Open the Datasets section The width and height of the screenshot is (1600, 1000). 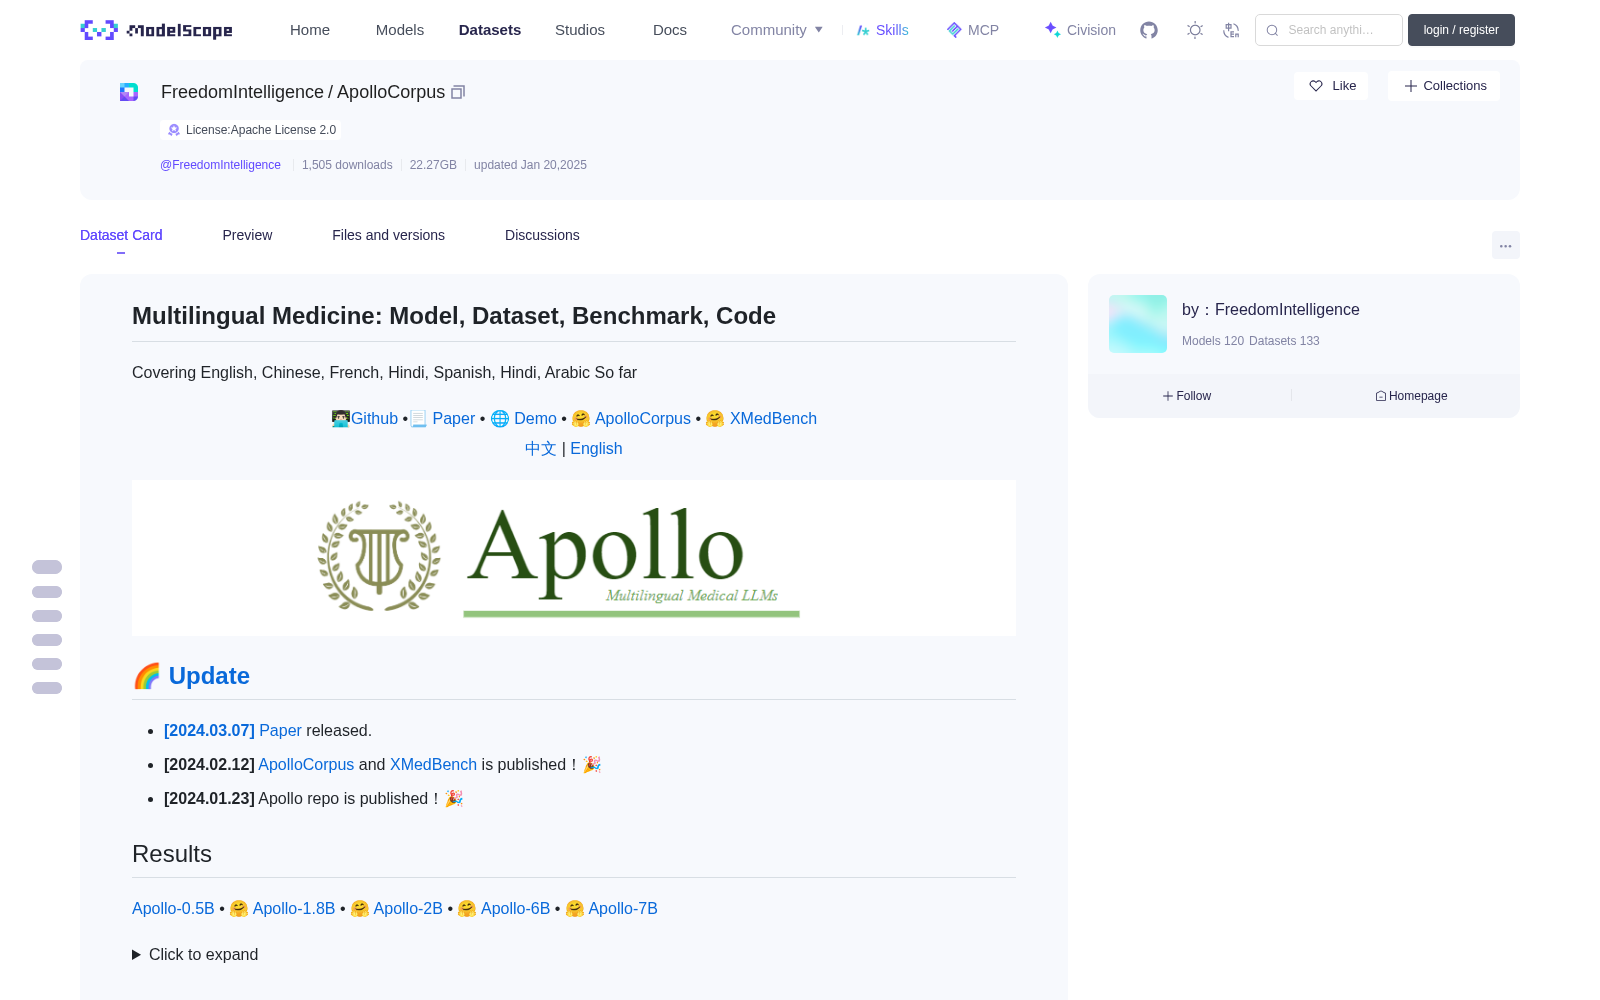tap(490, 30)
